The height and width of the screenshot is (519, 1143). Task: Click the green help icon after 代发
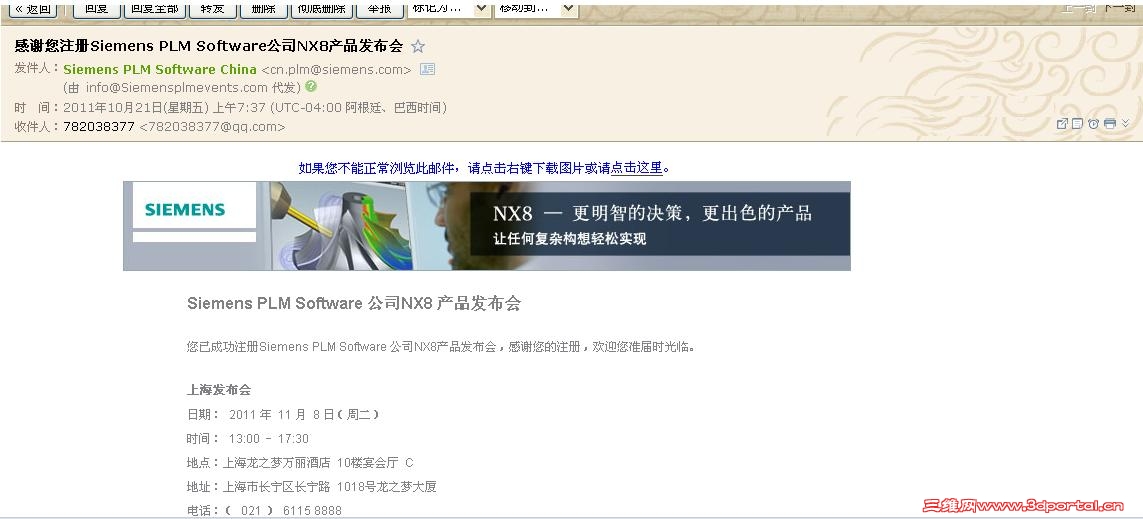coord(311,86)
